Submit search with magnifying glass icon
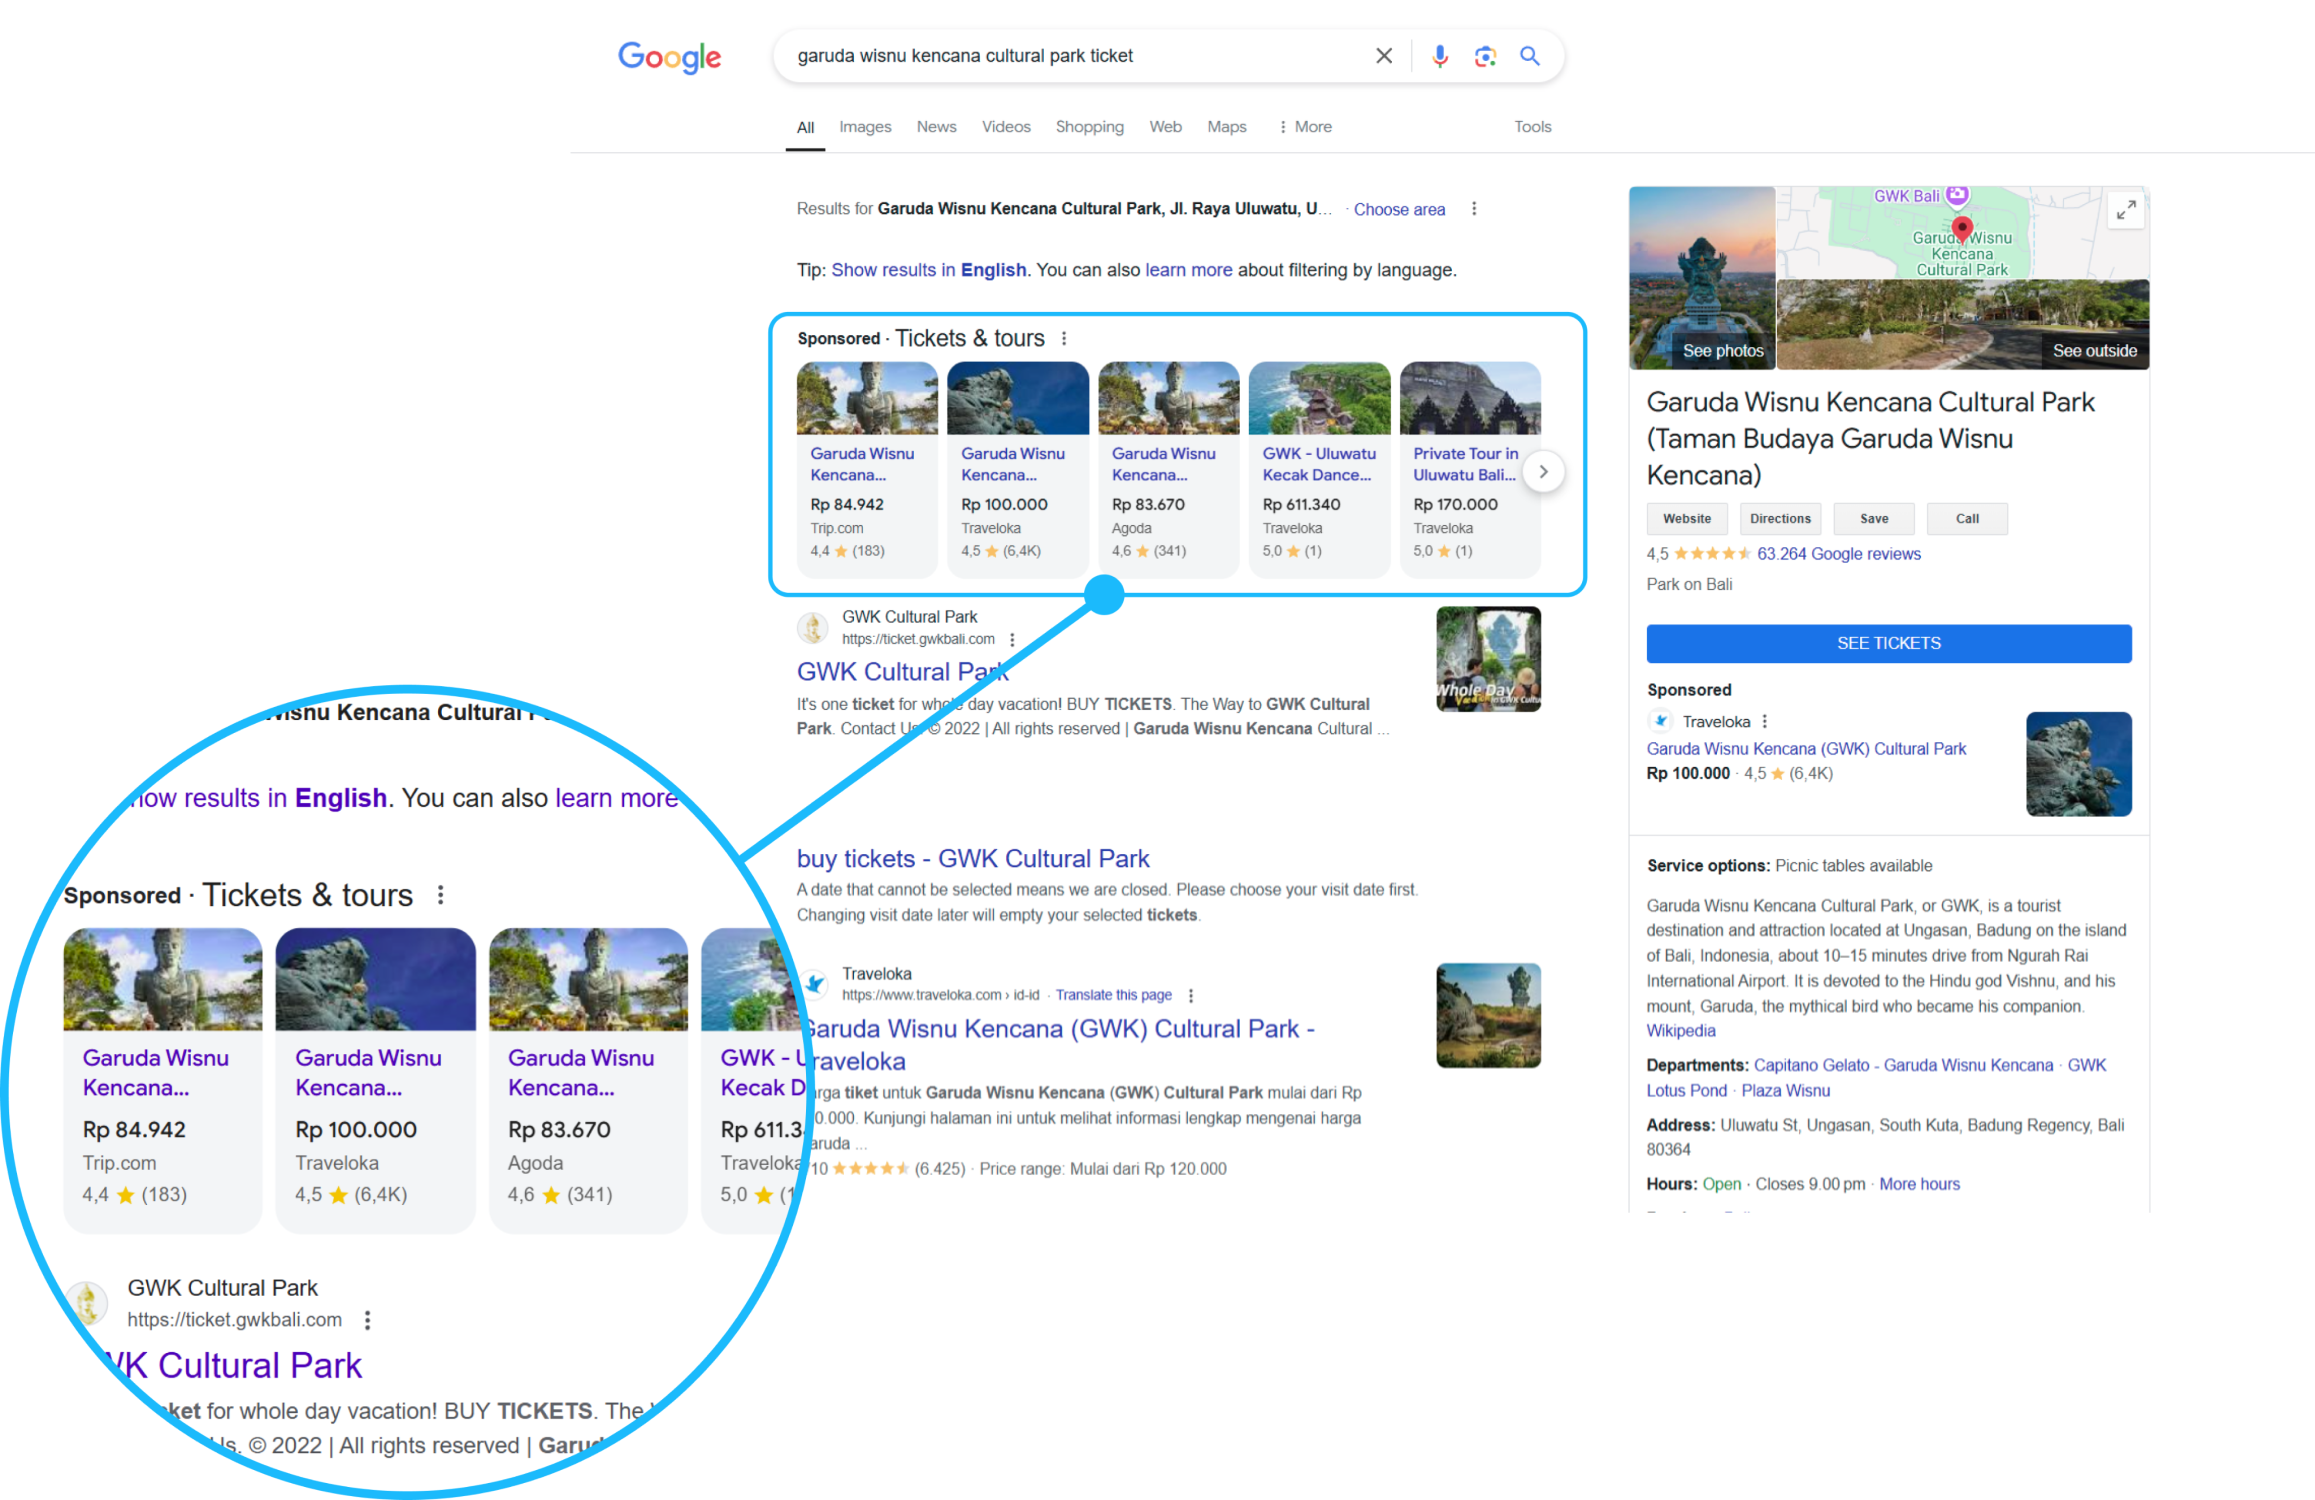 1529,56
